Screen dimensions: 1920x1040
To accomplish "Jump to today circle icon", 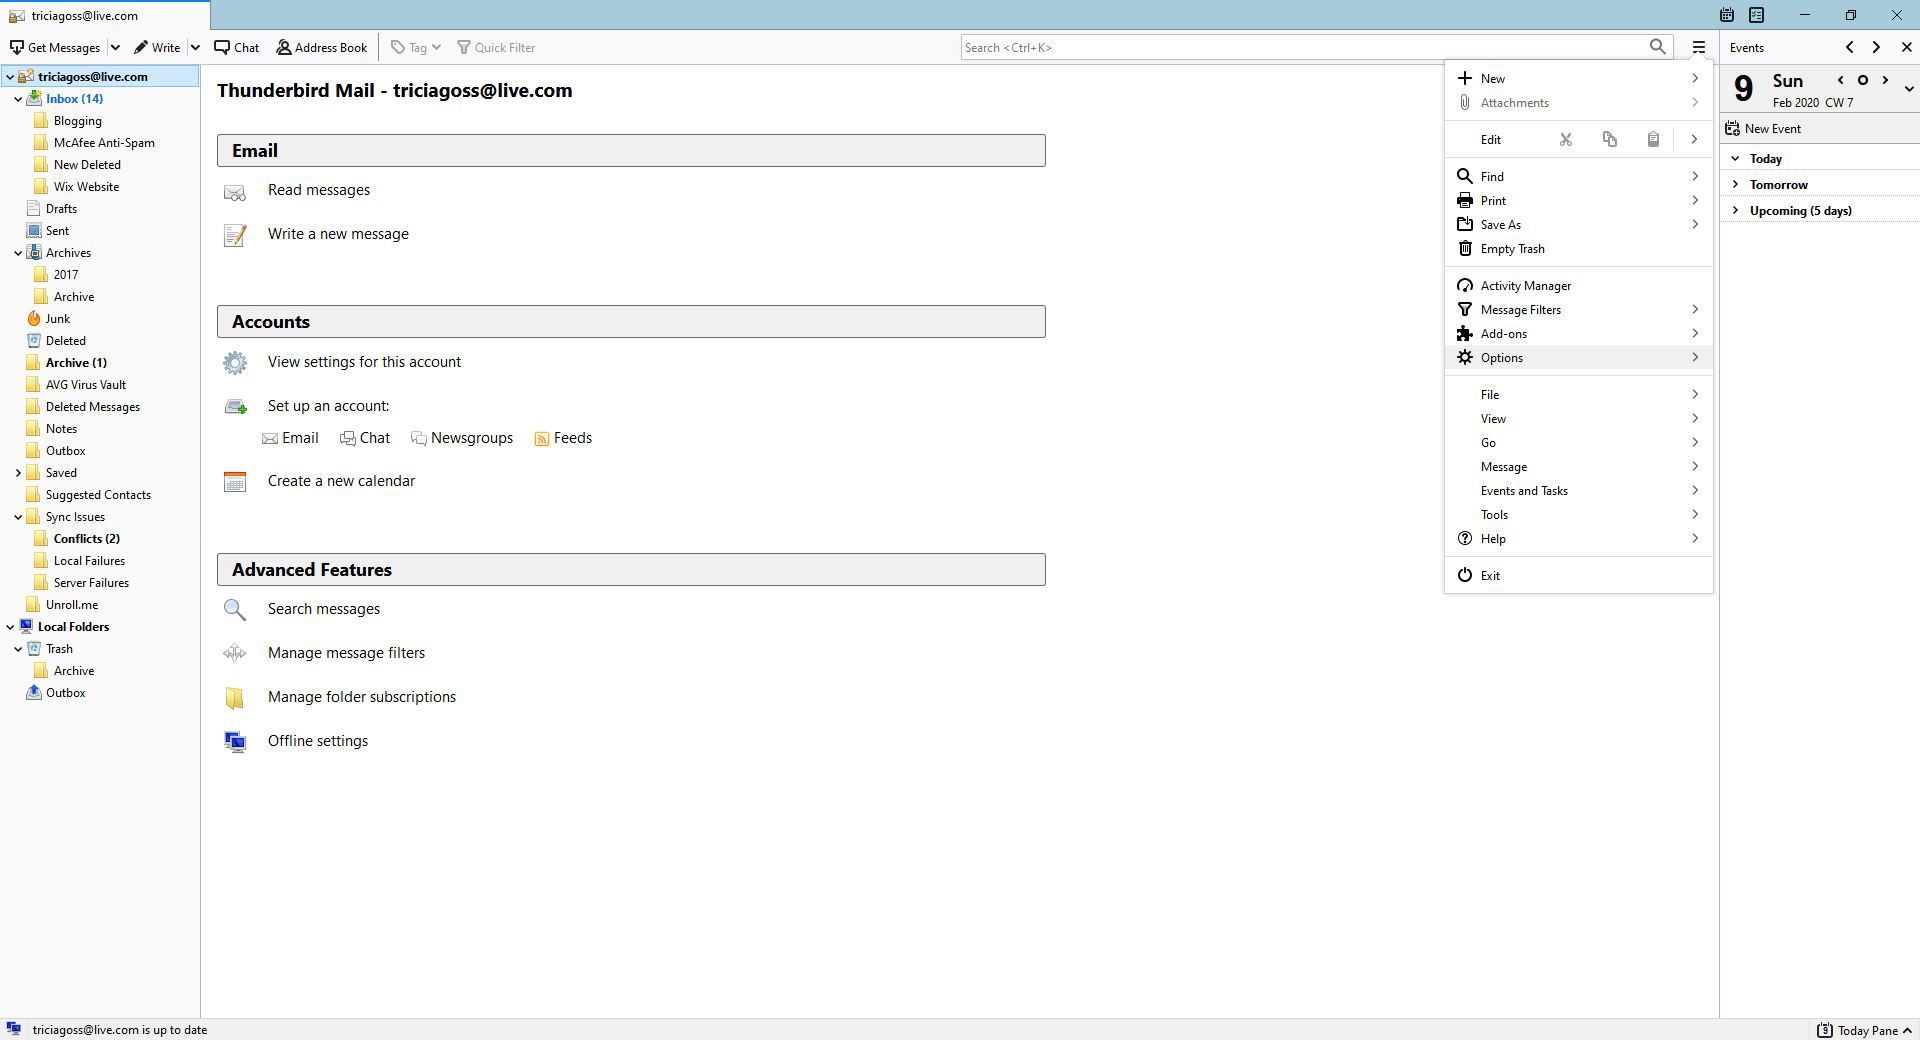I will coord(1862,80).
